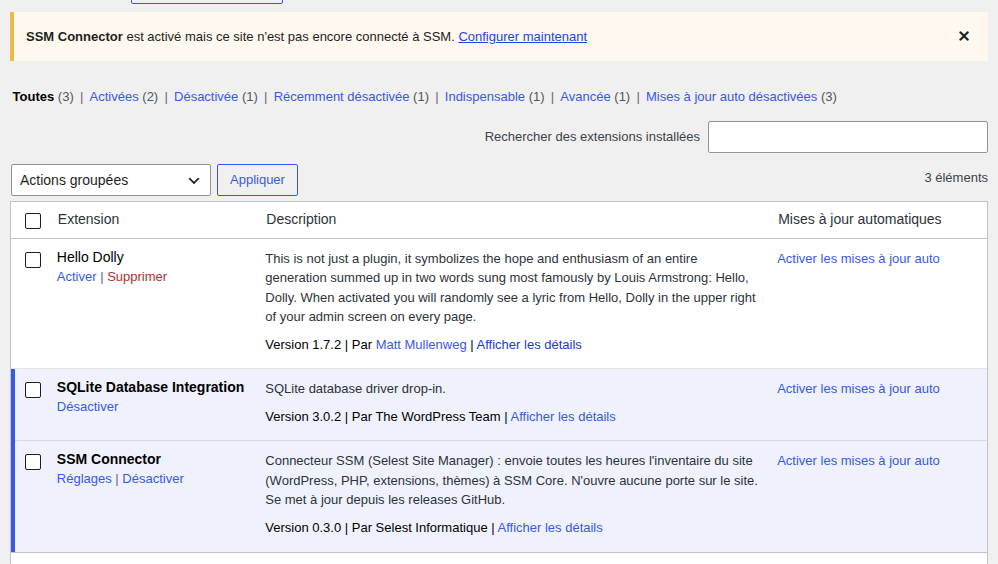
Task: Click the SSM Connector plugin name
Action: point(109,459)
